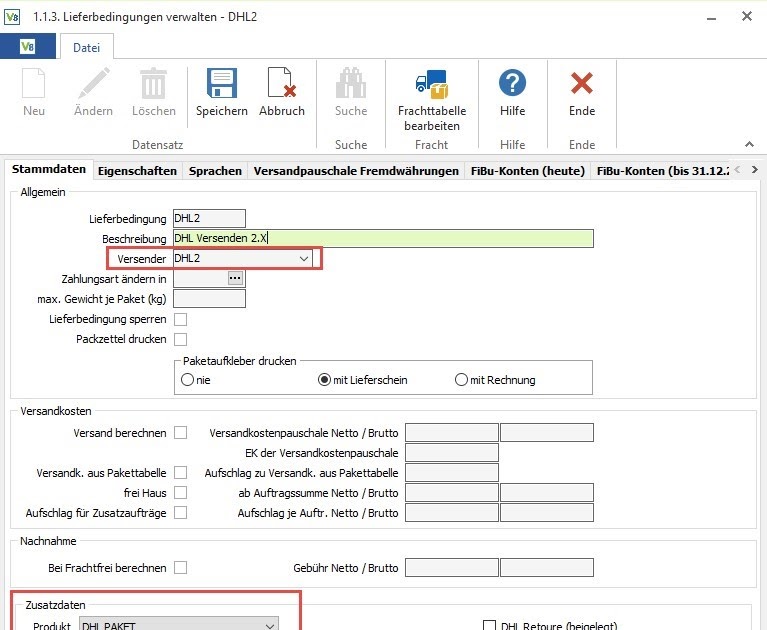The image size is (767, 630).
Task: Toggle Aufschlag für Zusatzaufträge checkbox
Action: (180, 513)
